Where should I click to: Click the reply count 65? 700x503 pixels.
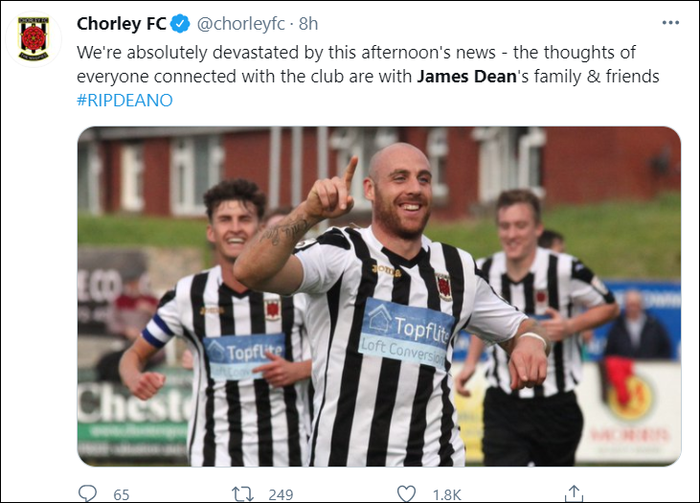pos(121,495)
